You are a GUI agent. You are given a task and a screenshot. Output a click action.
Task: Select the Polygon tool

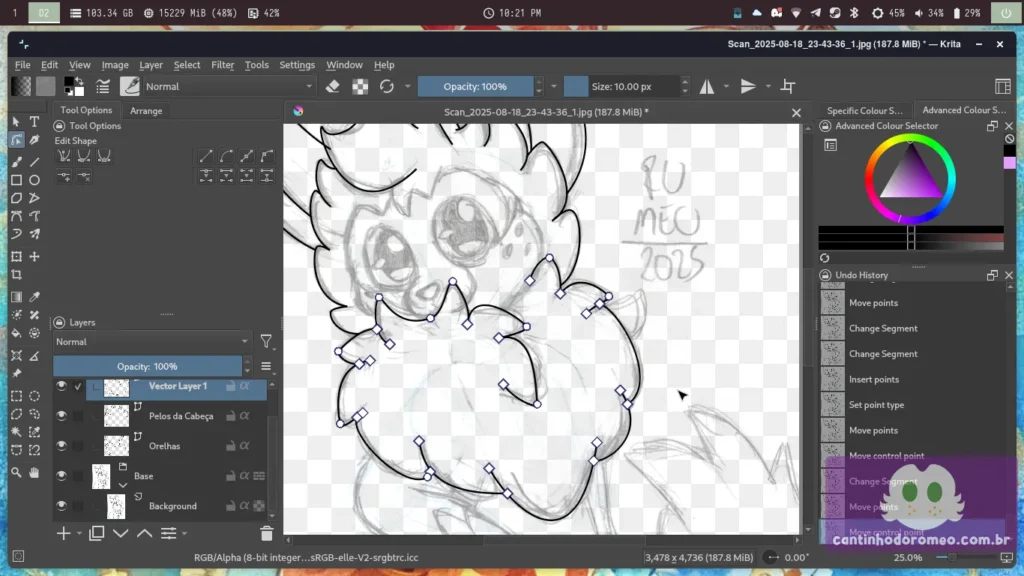click(x=16, y=198)
